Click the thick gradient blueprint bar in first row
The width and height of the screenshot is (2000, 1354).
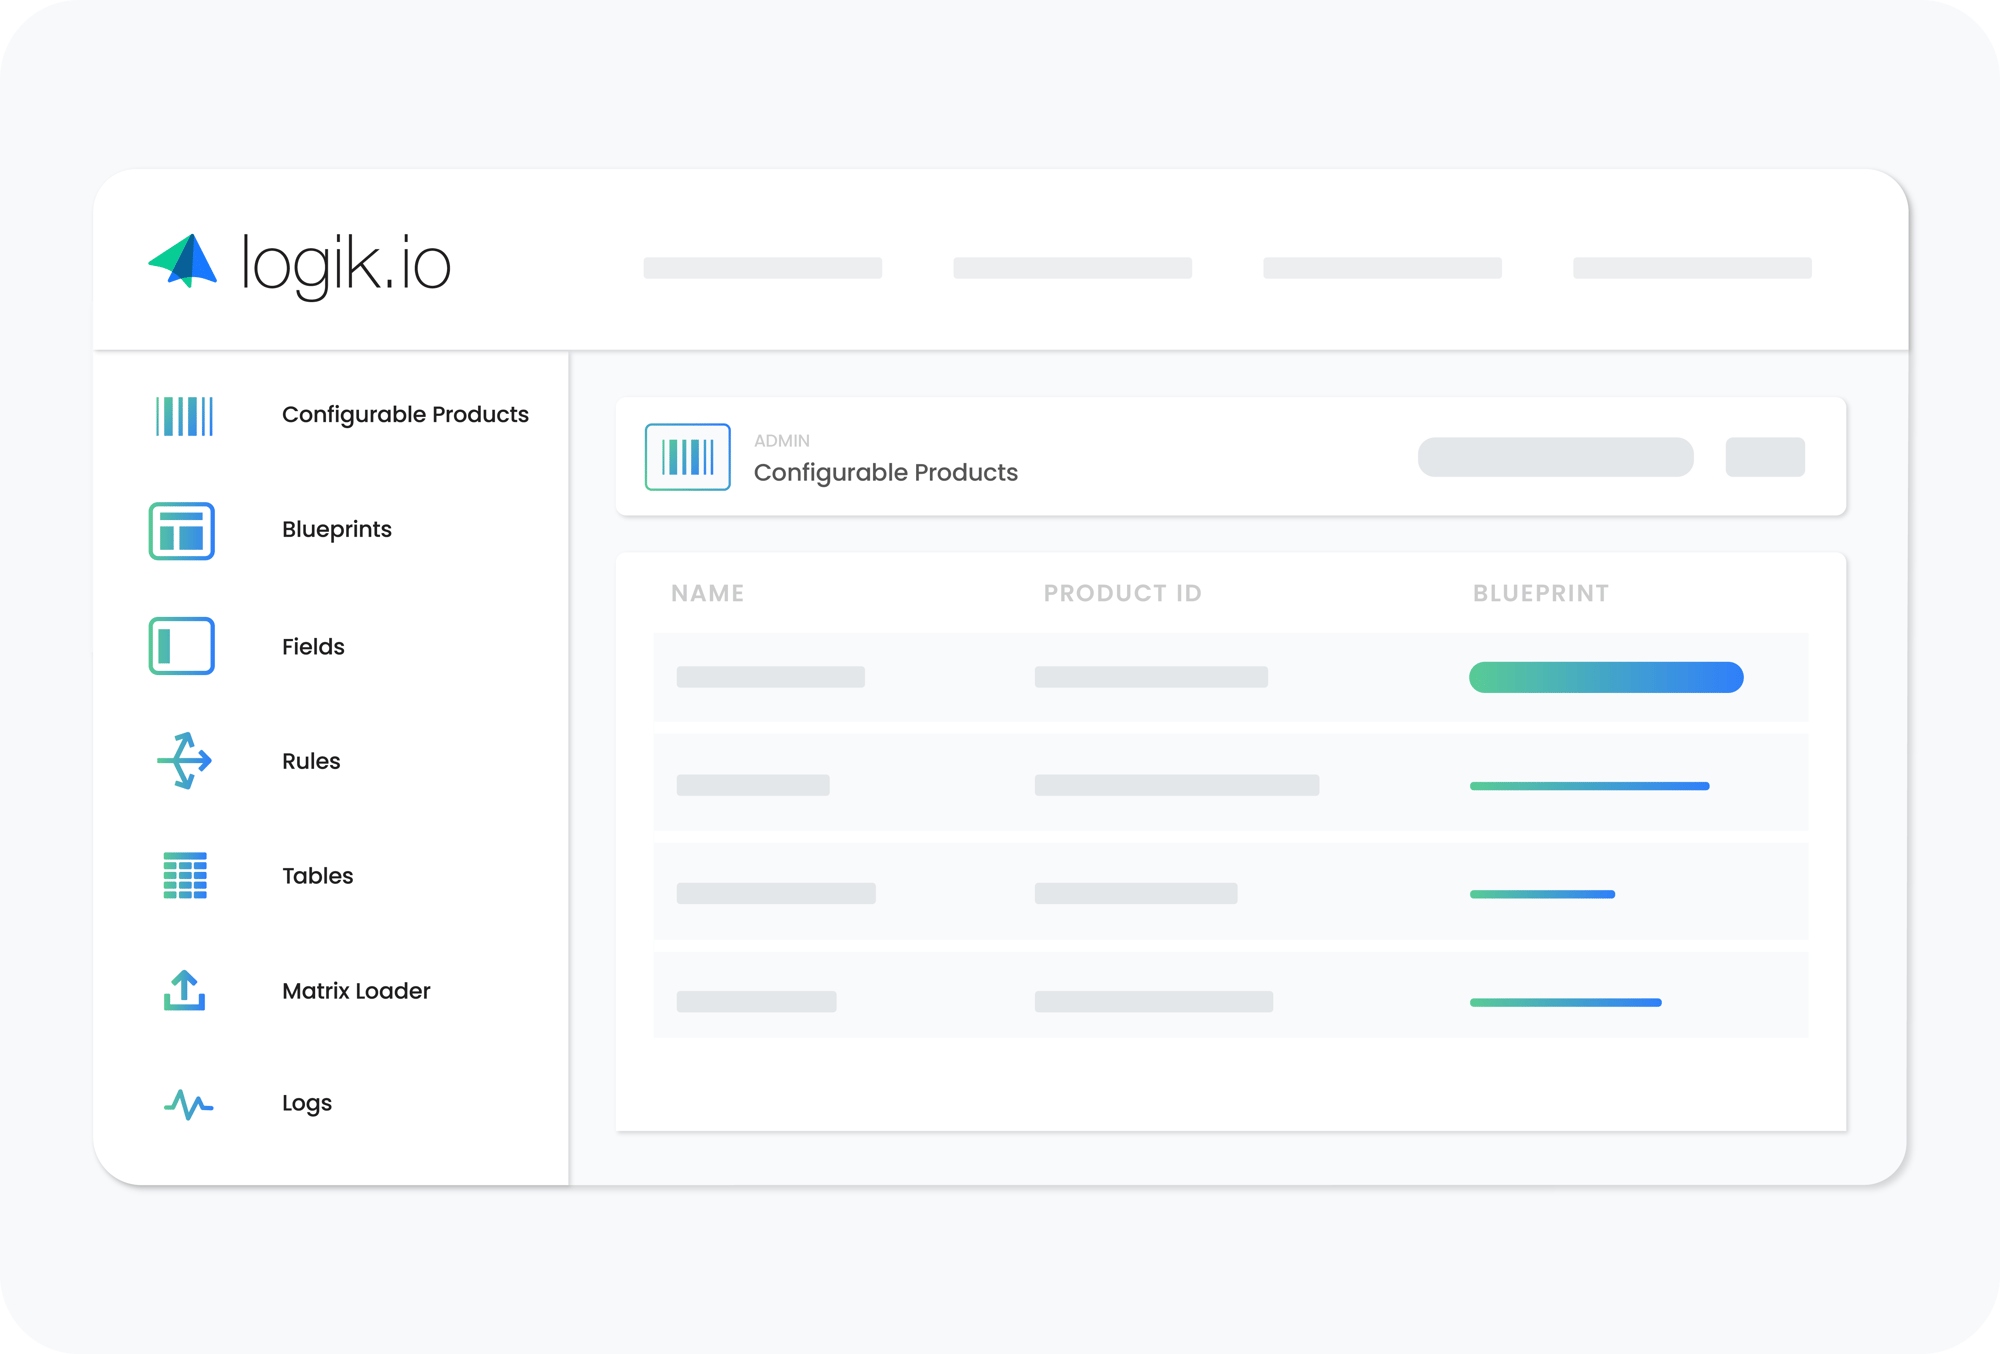click(1606, 677)
